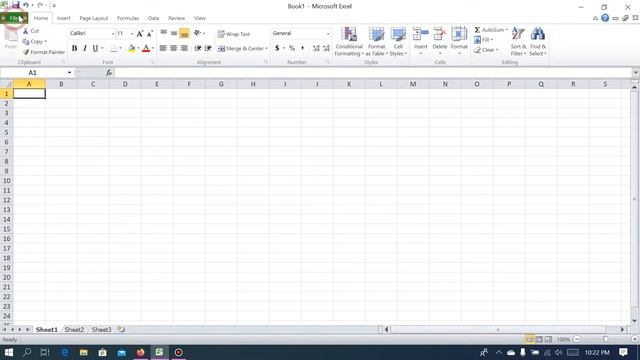
Task: Increase font size with Grow Font
Action: pyautogui.click(x=140, y=34)
